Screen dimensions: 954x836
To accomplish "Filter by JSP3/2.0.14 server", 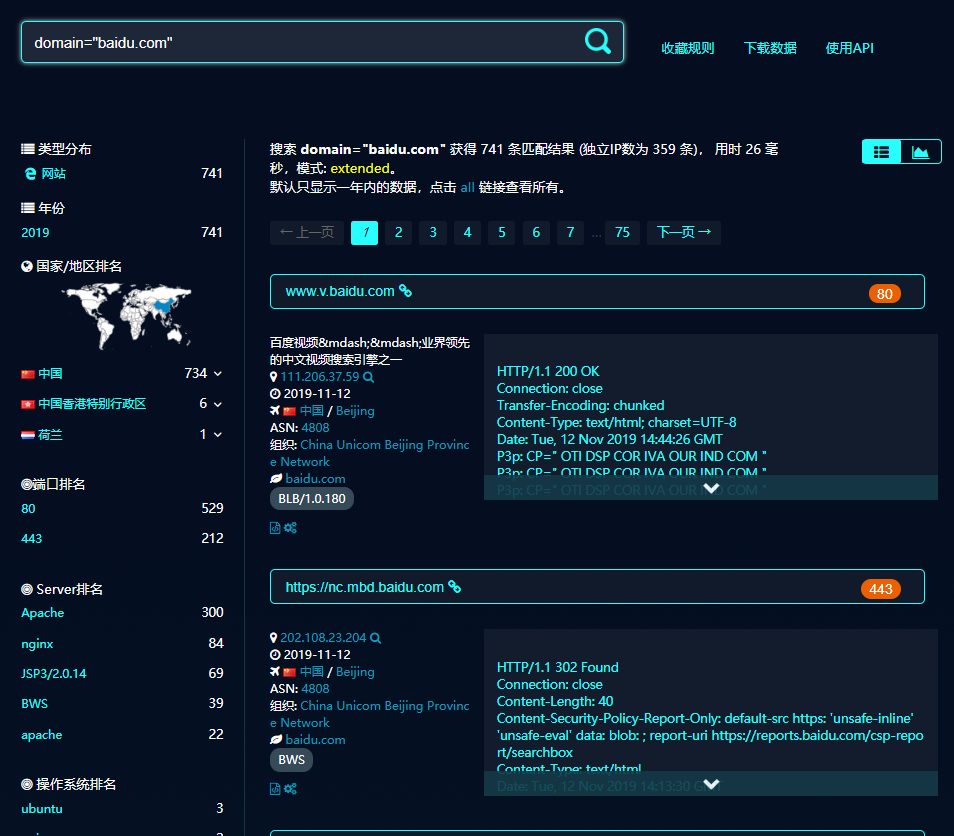I will point(54,674).
